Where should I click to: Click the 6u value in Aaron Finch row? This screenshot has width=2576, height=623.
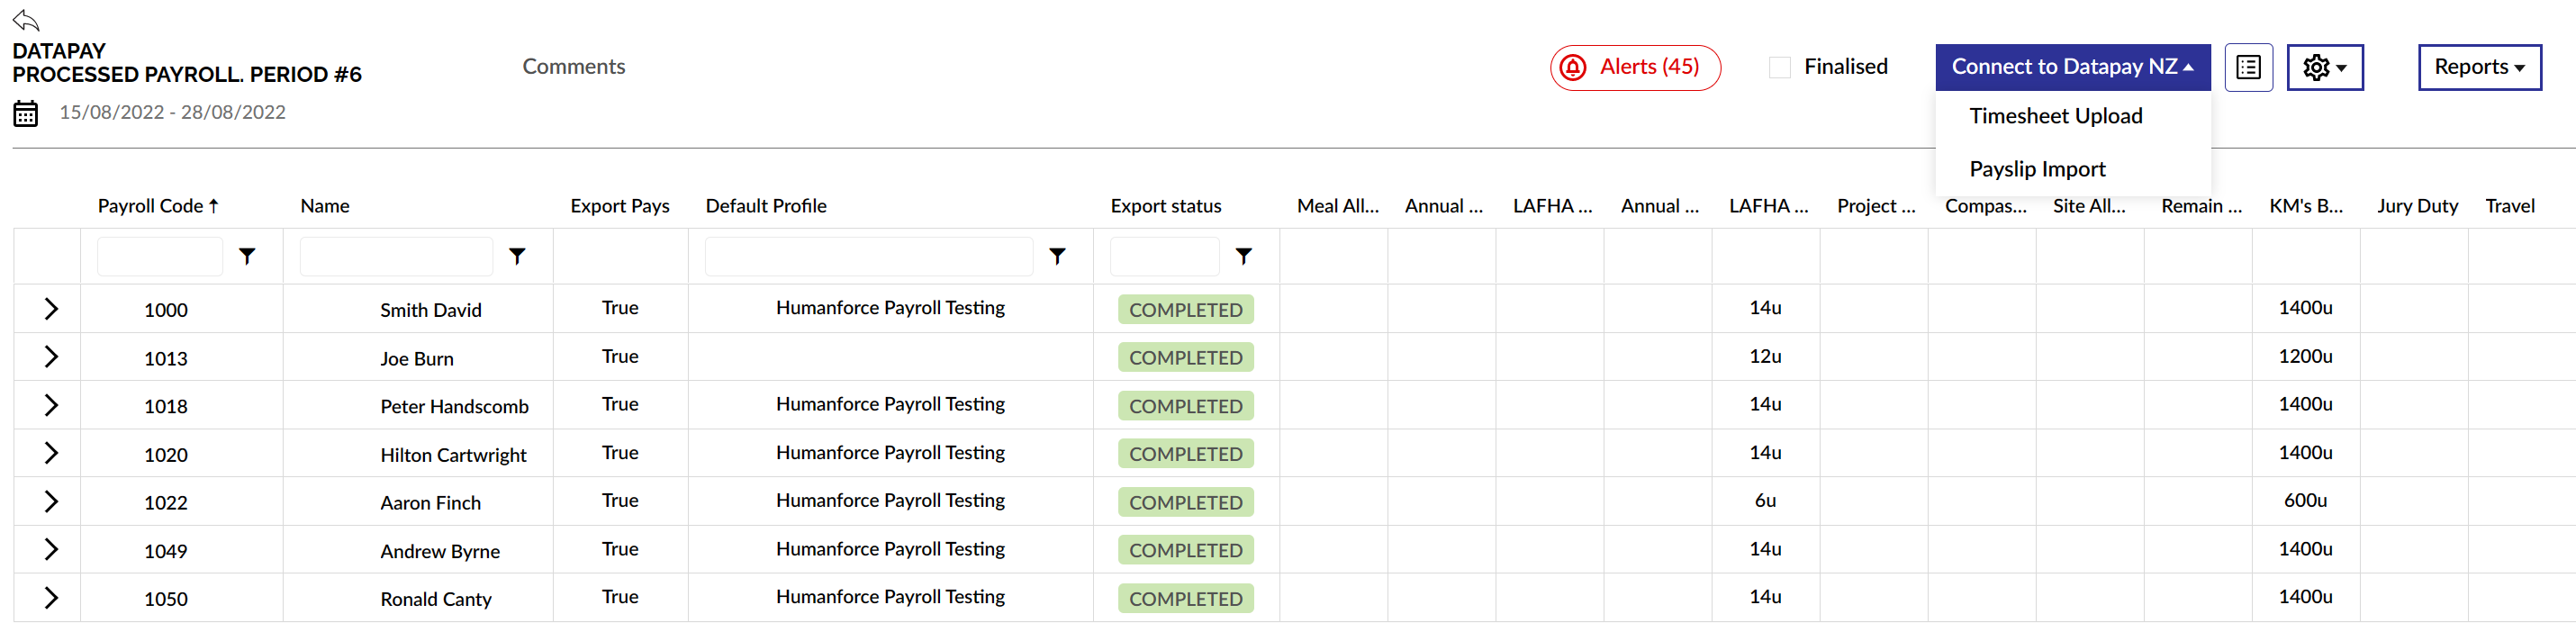pos(1765,500)
